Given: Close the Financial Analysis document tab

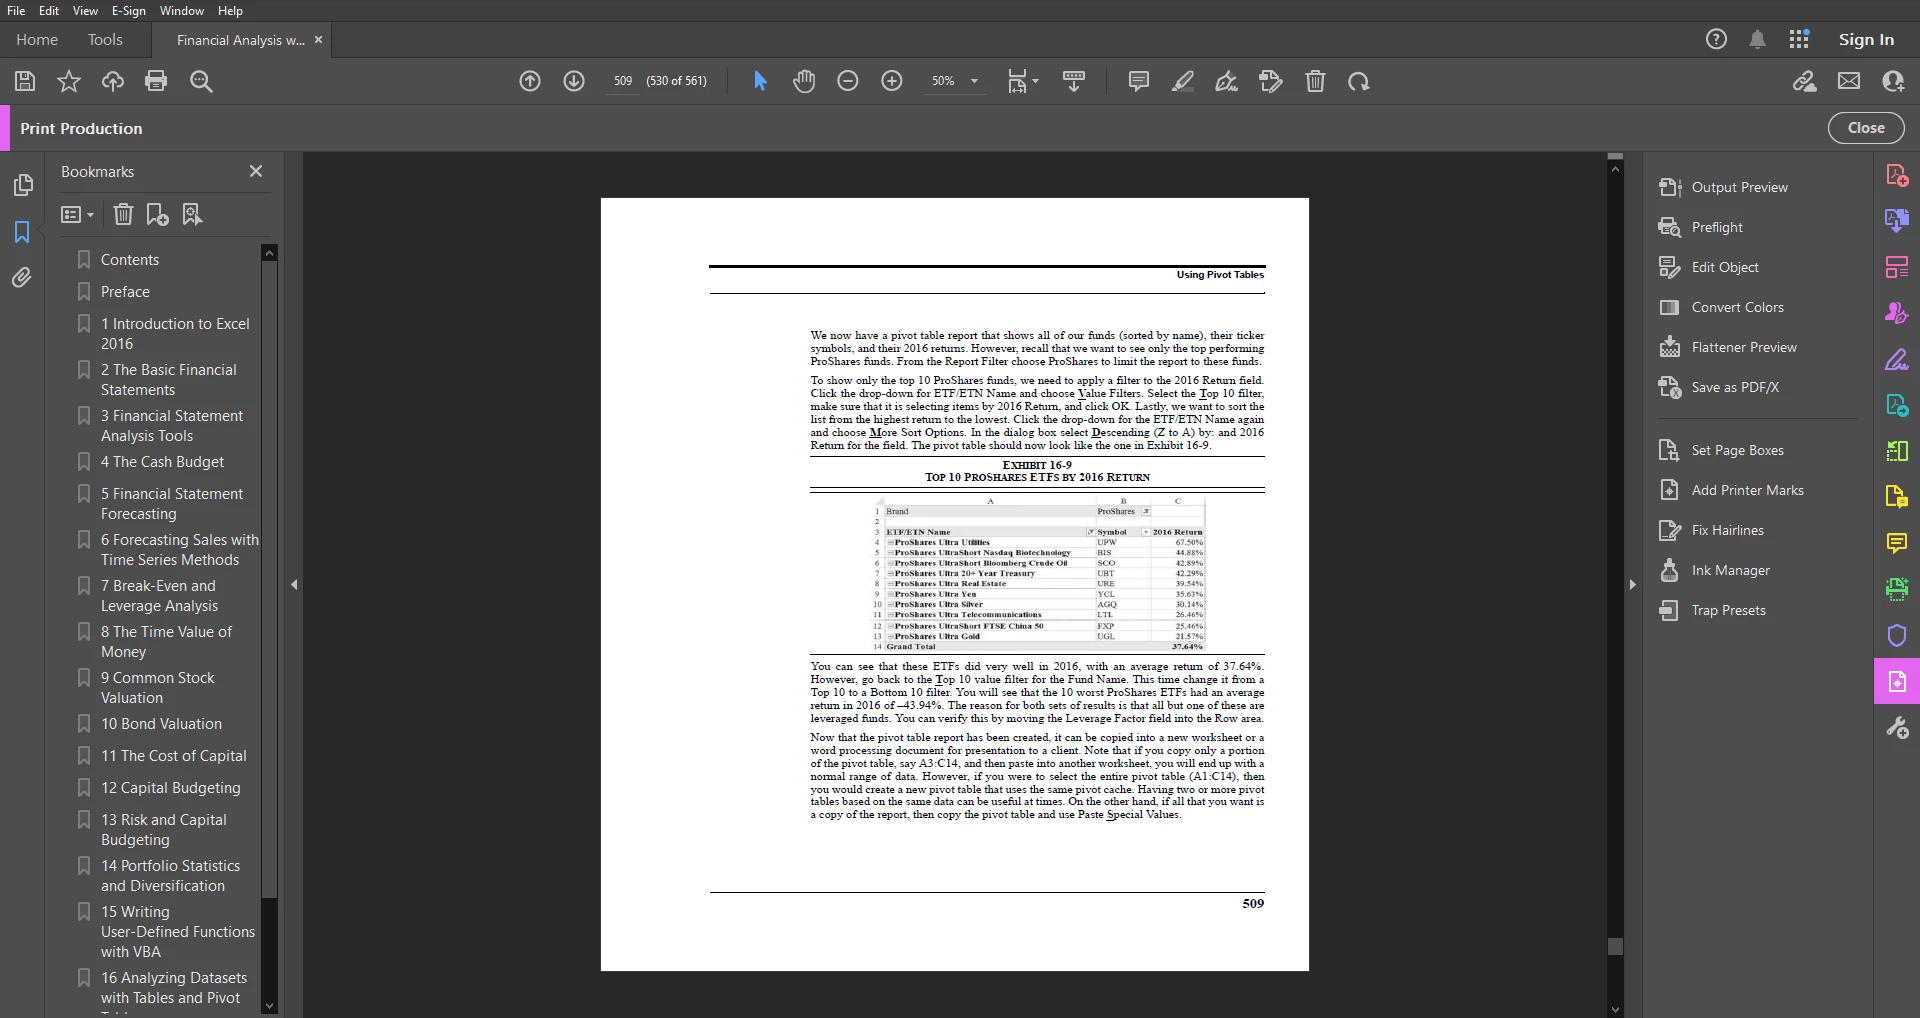Looking at the screenshot, I should pos(318,40).
